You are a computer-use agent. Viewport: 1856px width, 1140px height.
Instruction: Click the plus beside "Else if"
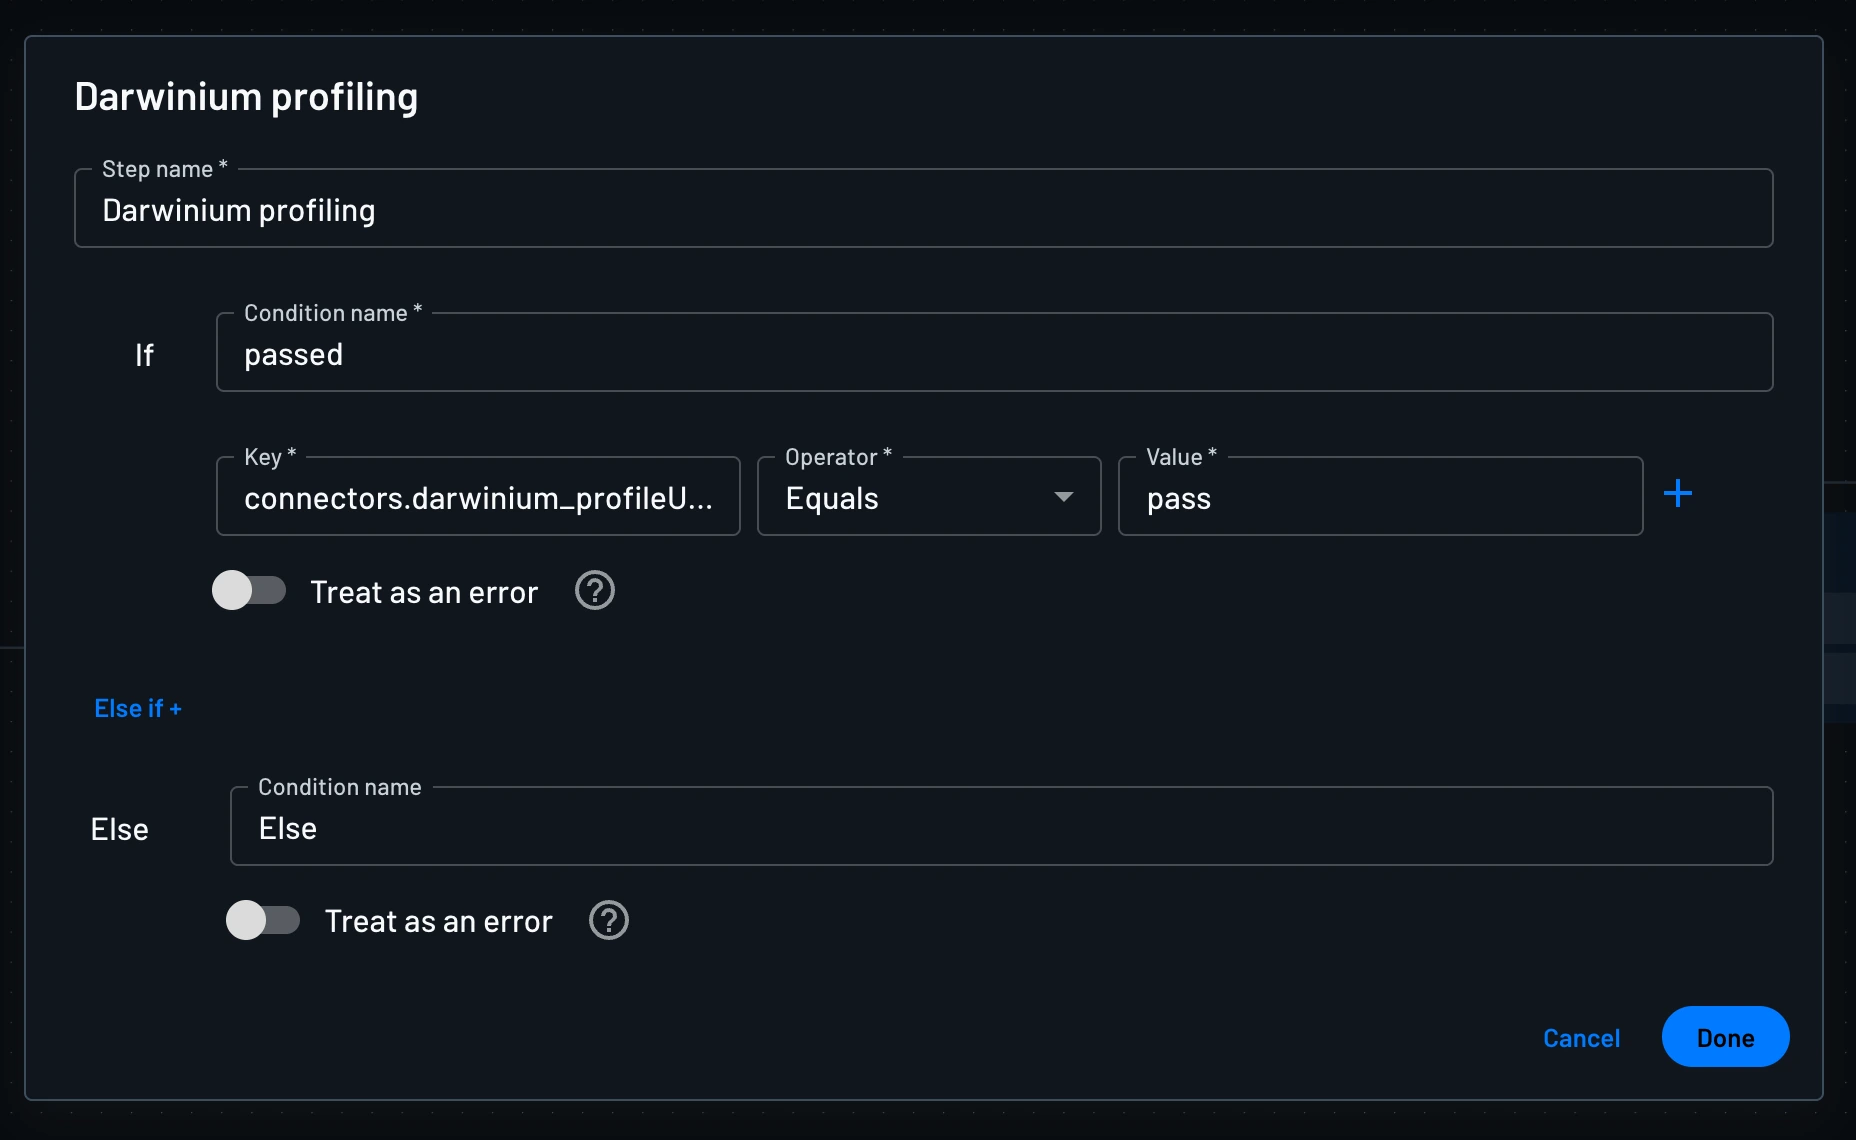(176, 708)
